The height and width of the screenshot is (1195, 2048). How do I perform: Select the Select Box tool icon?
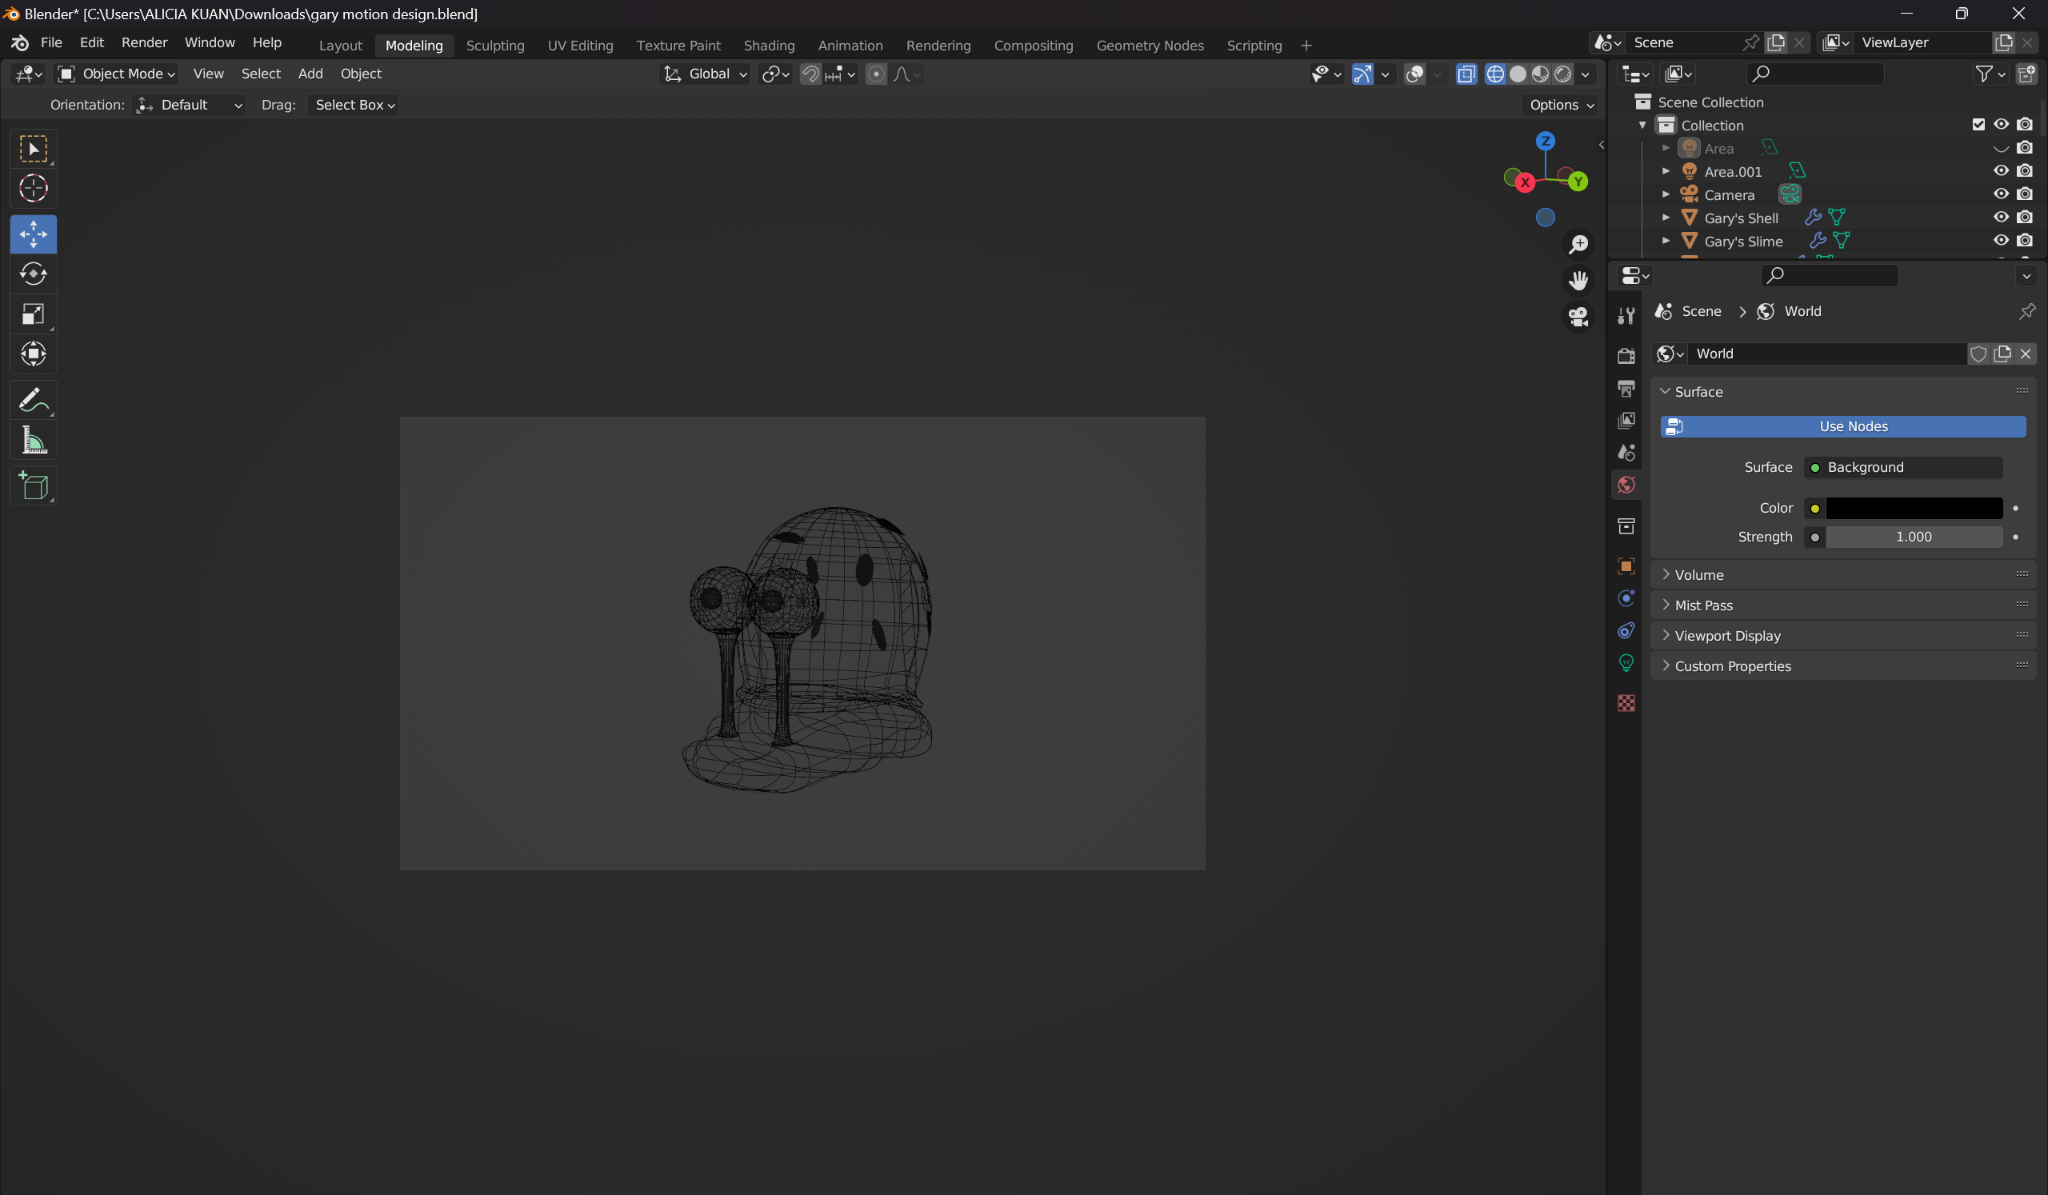pos(33,149)
